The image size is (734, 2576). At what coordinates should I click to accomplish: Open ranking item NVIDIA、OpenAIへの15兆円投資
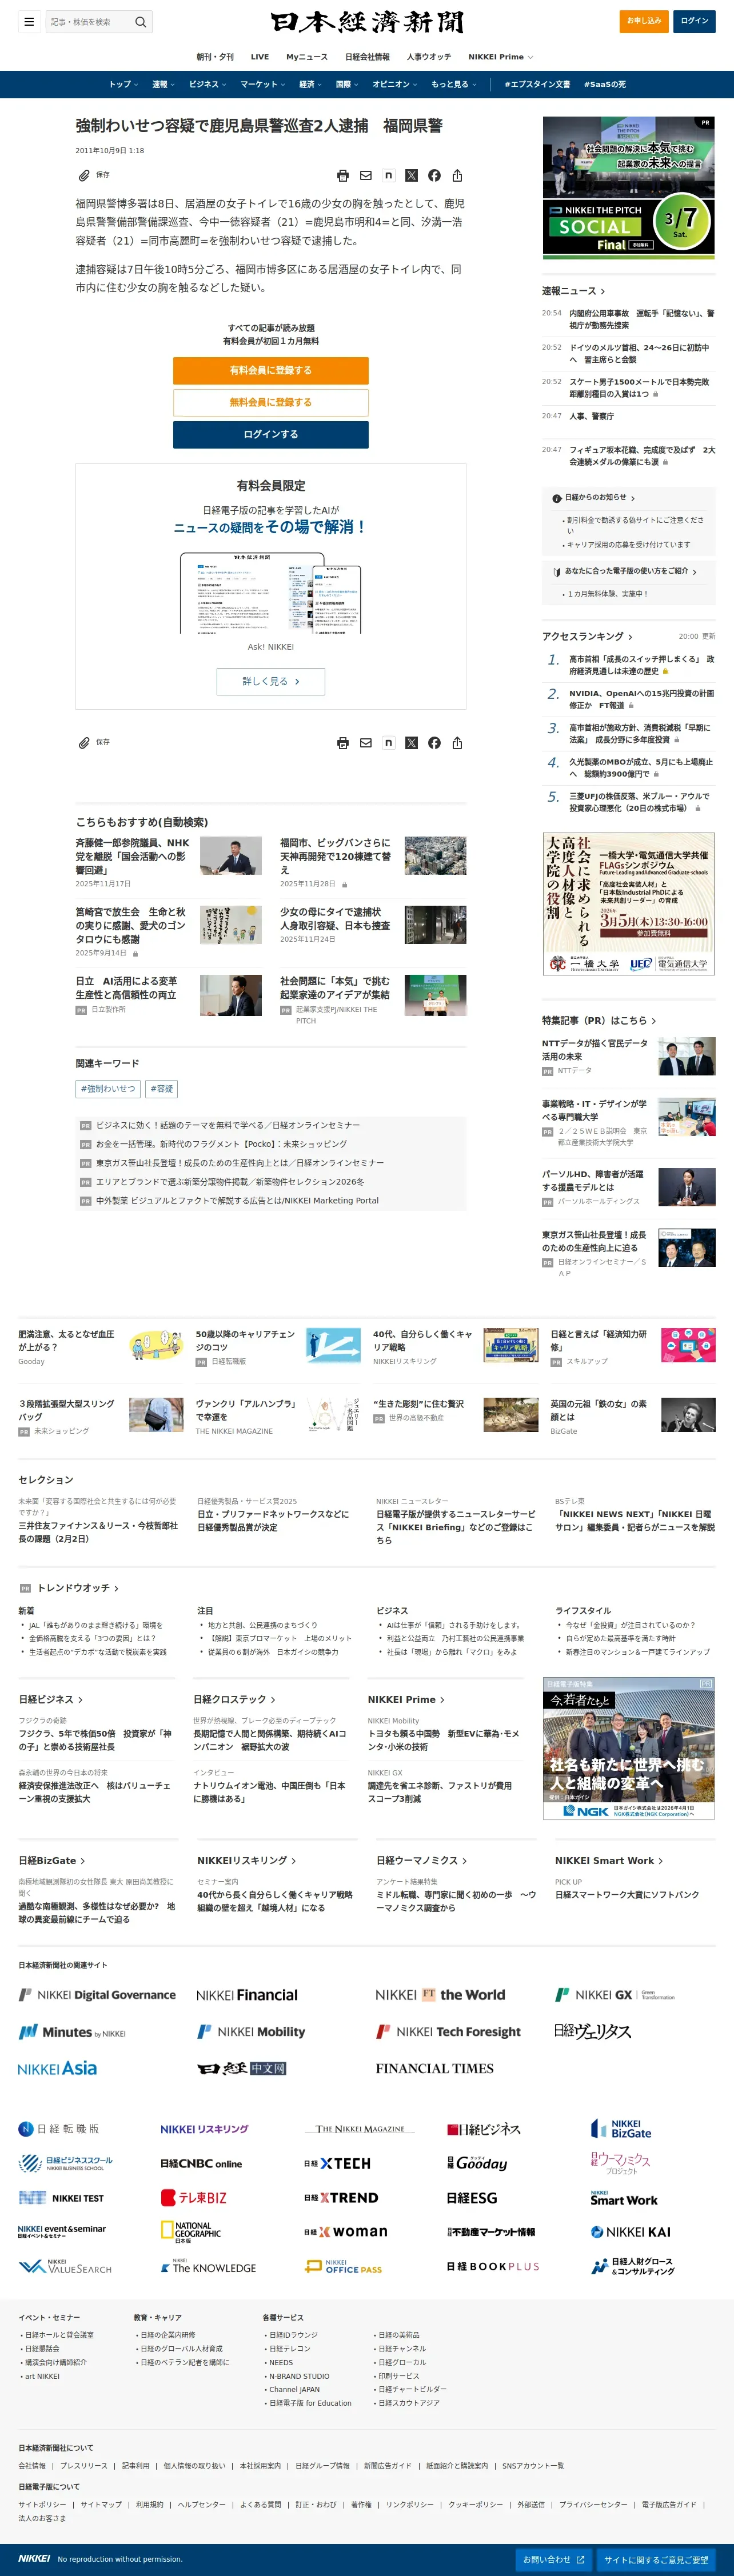click(642, 699)
